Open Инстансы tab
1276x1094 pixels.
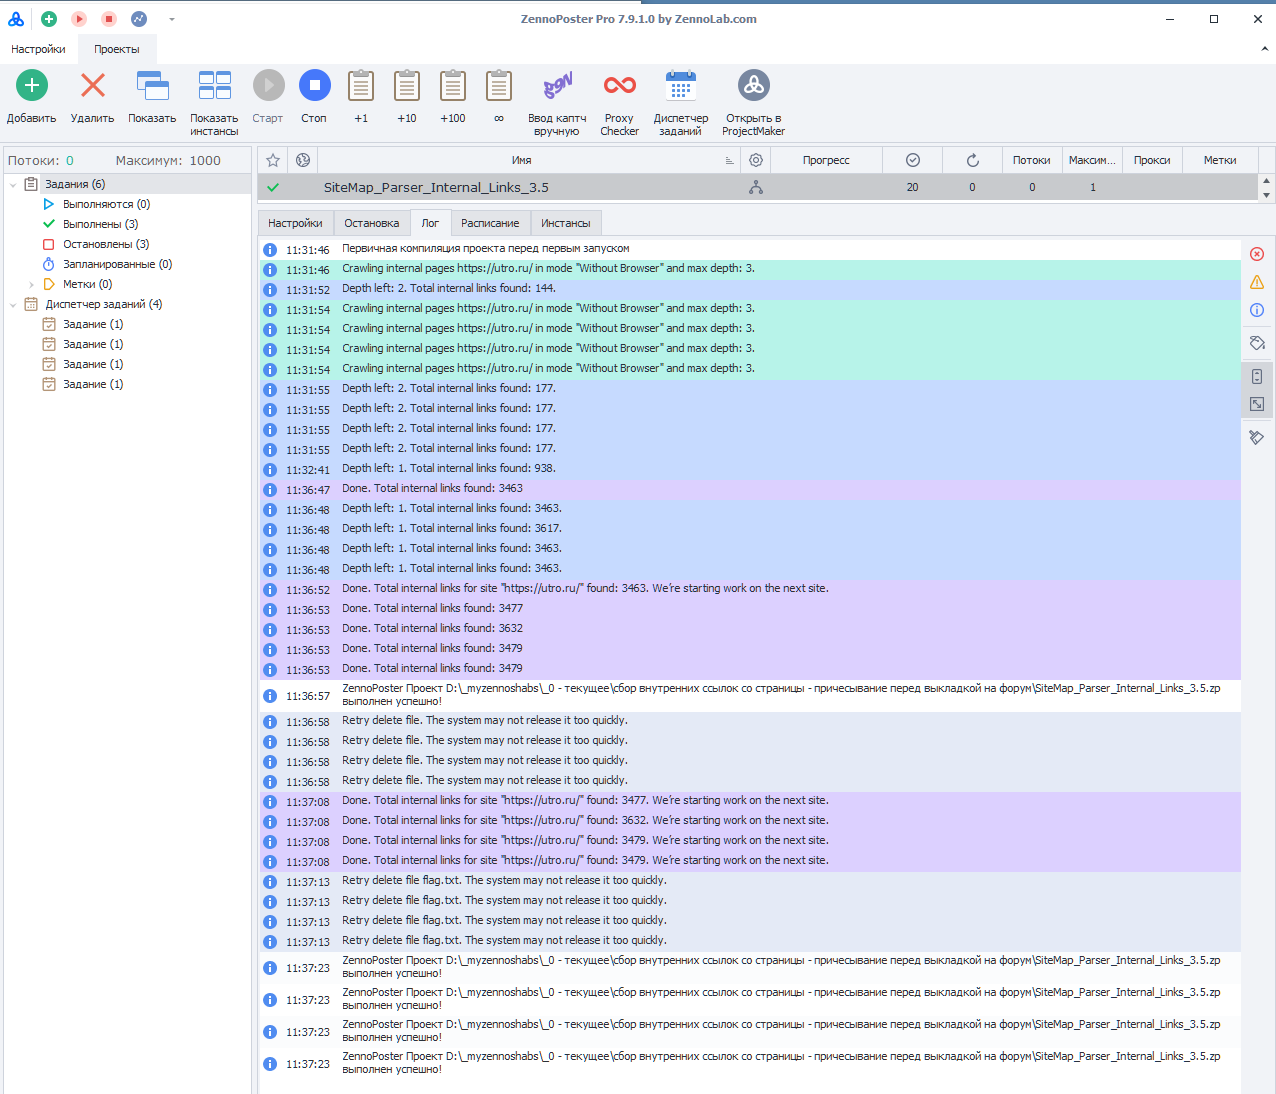pyautogui.click(x=566, y=223)
